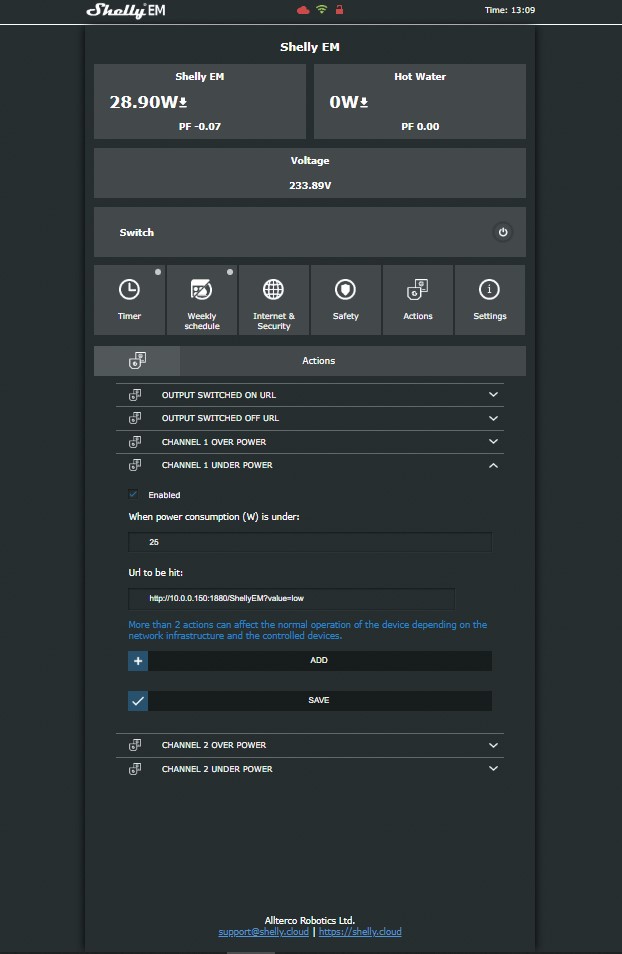Uncheck the Enabled checkbox
The image size is (622, 954).
click(x=134, y=494)
